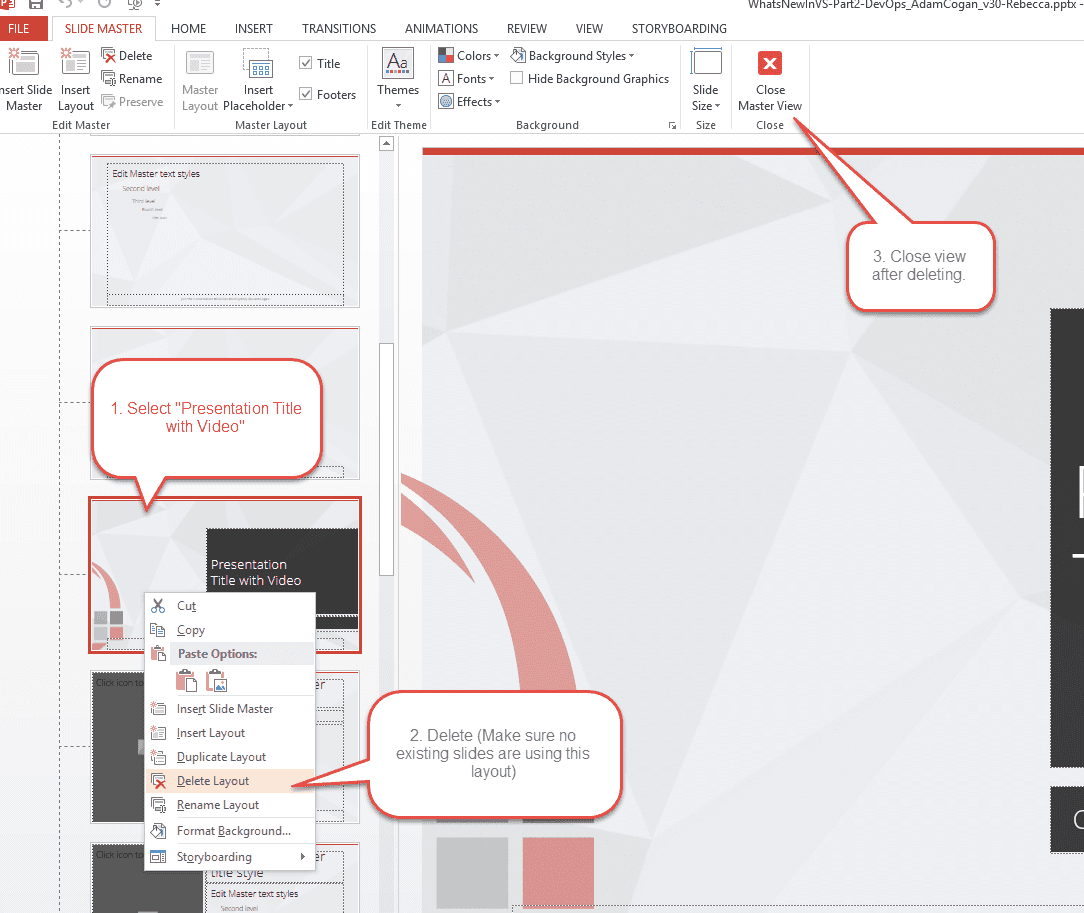Select Cut scissors icon in context menu
This screenshot has height=913, width=1084.
point(158,606)
